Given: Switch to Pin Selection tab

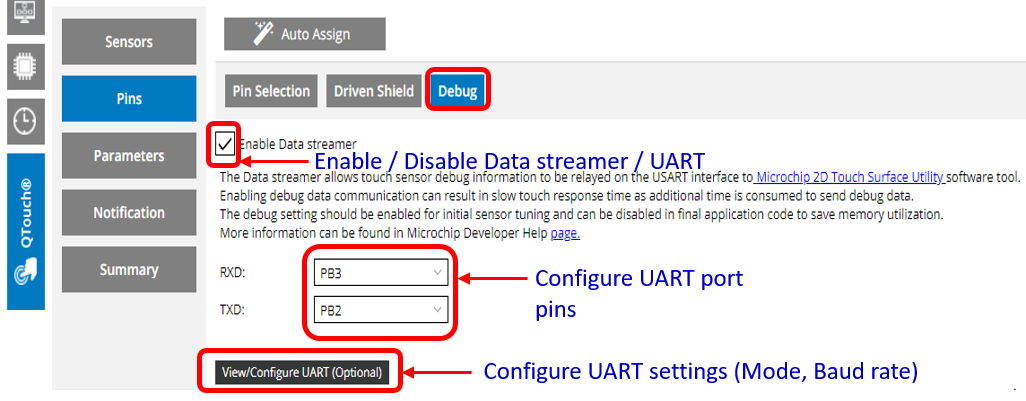Looking at the screenshot, I should coord(271,91).
